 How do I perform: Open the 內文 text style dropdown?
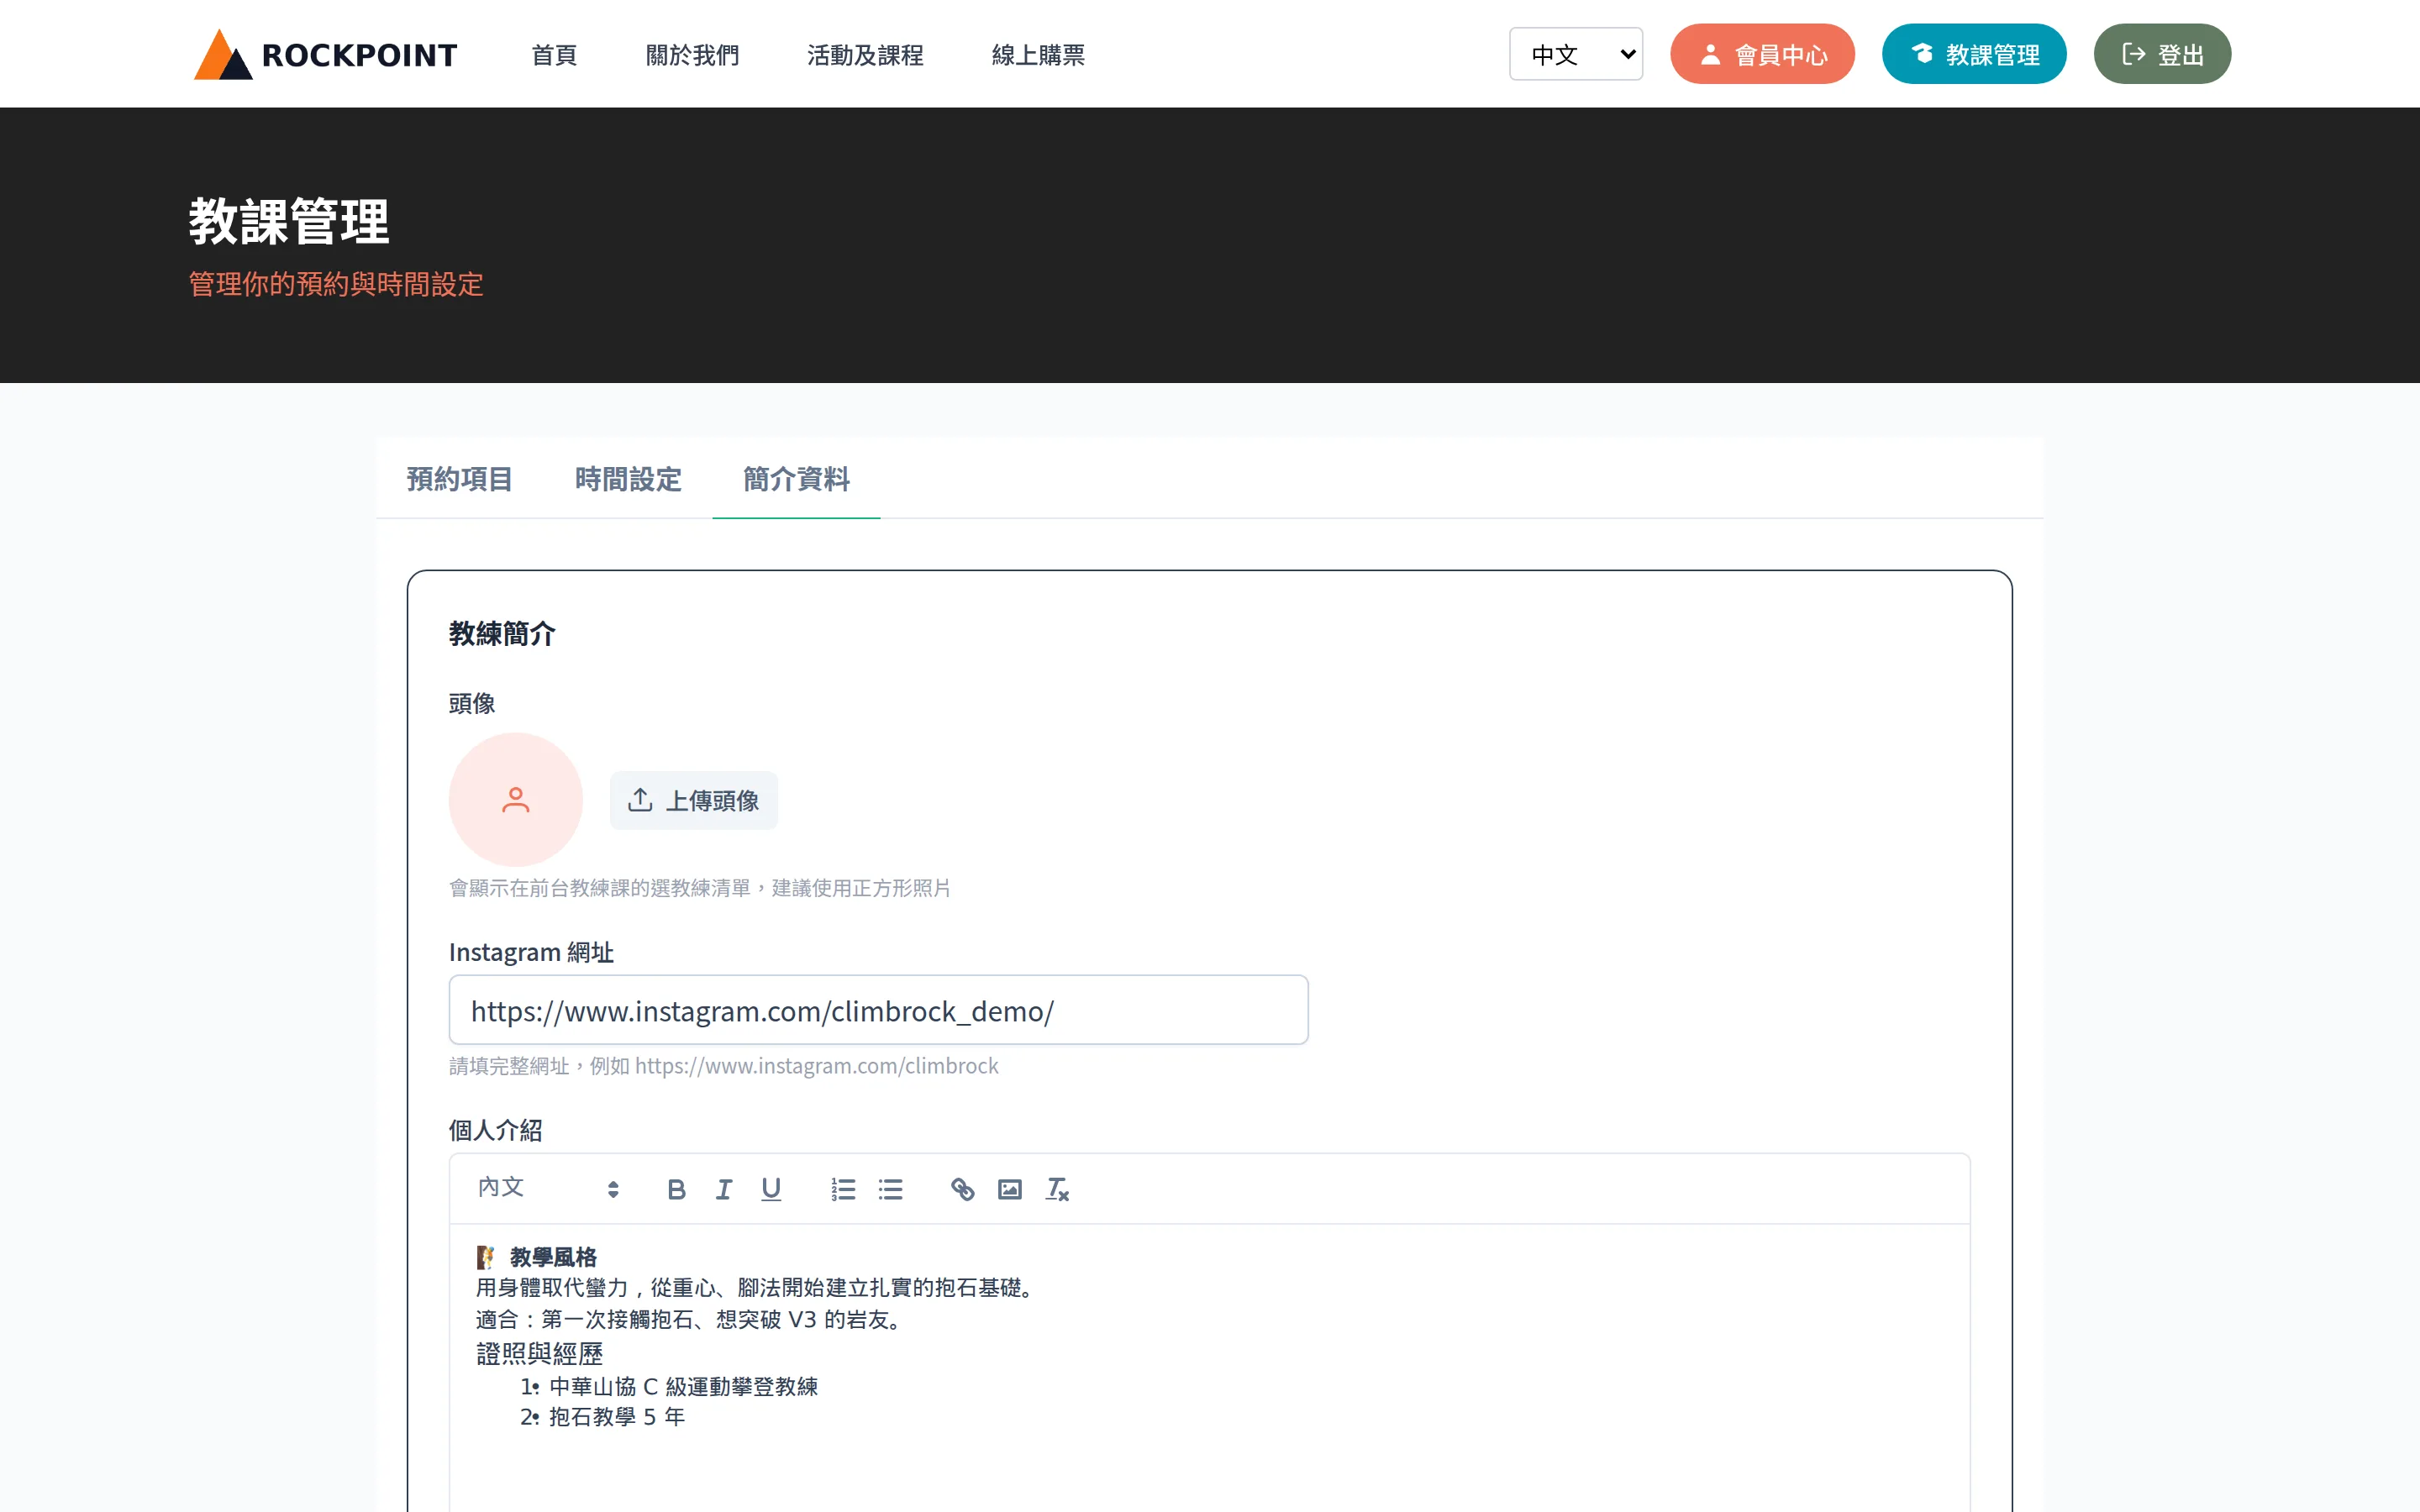548,1188
